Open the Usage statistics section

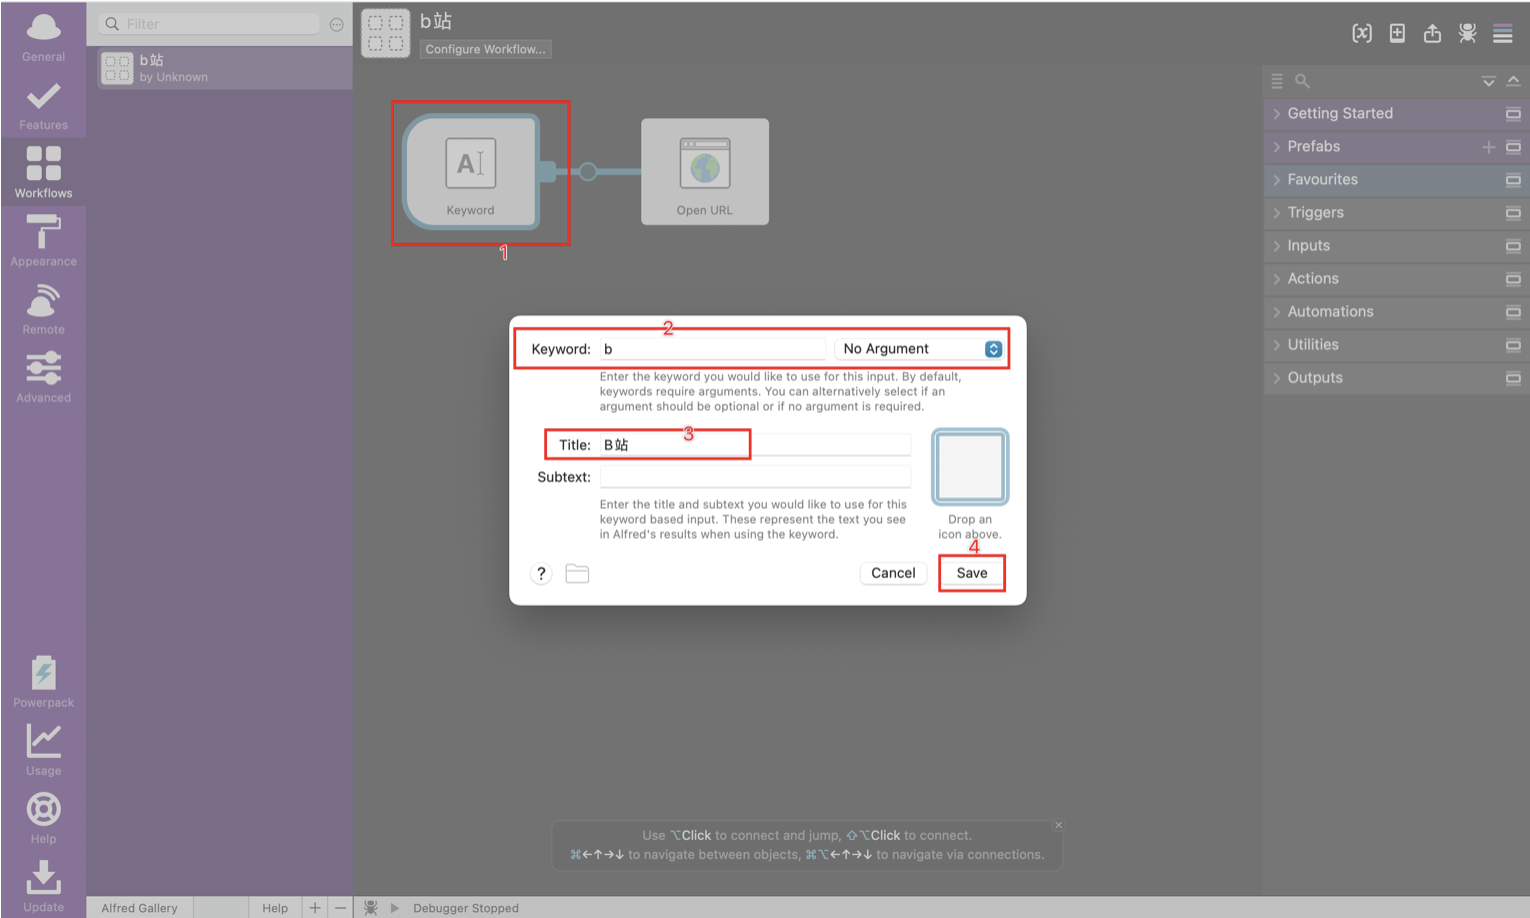click(43, 750)
